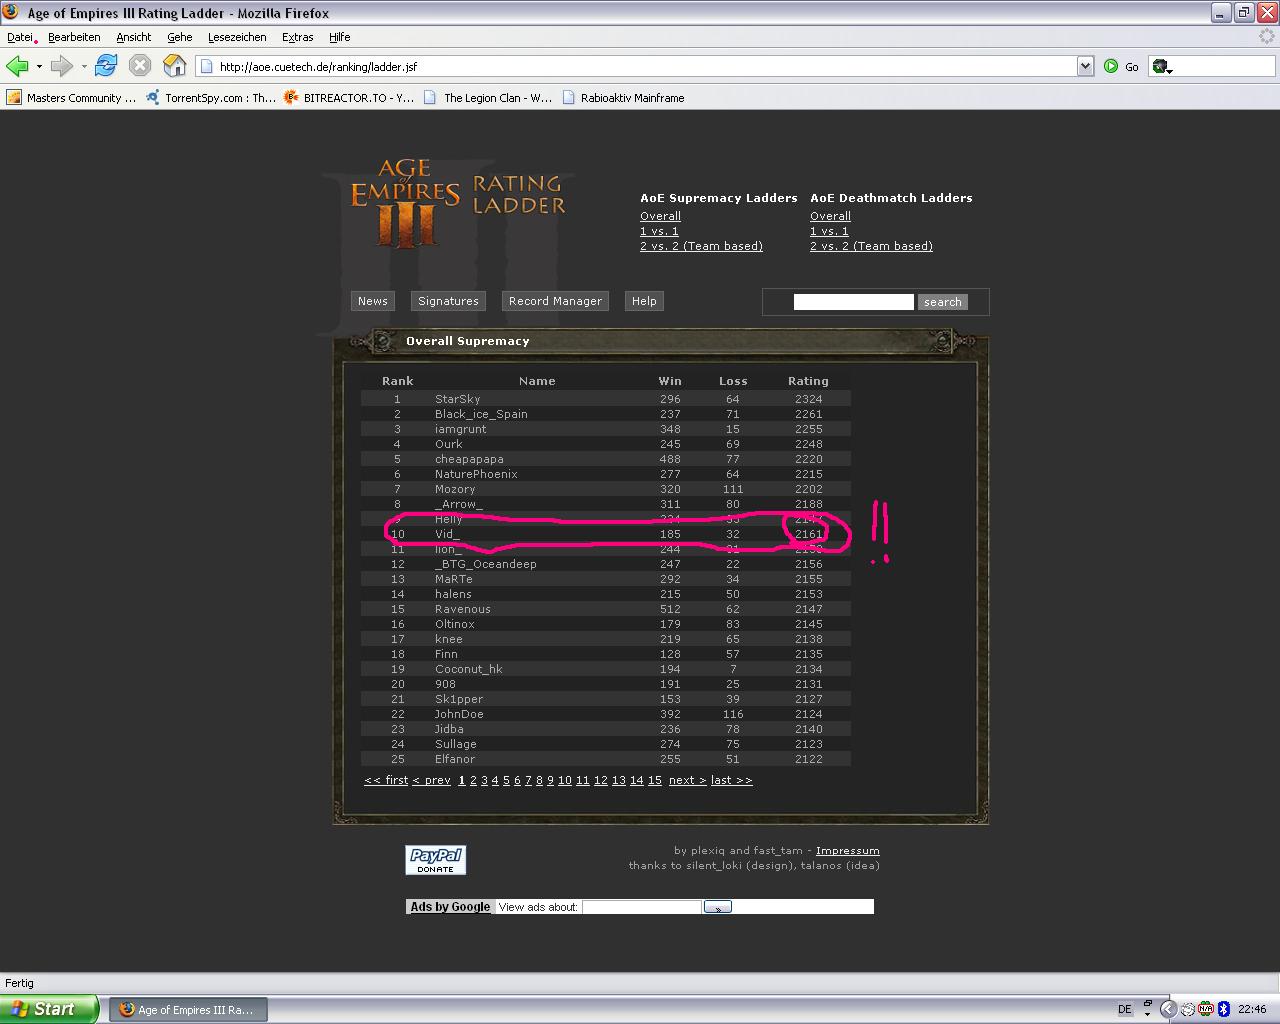This screenshot has height=1024, width=1280.
Task: Open the Record Manager button
Action: 555,301
